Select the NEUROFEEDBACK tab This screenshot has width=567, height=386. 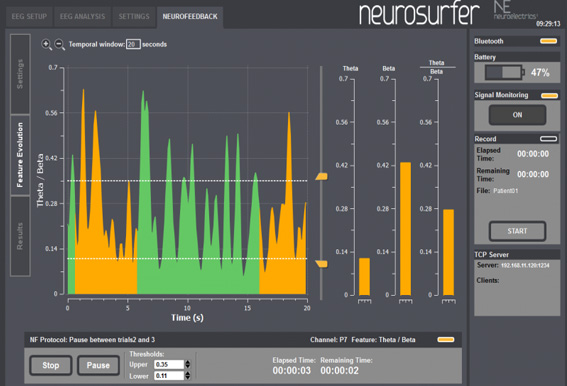coord(190,17)
